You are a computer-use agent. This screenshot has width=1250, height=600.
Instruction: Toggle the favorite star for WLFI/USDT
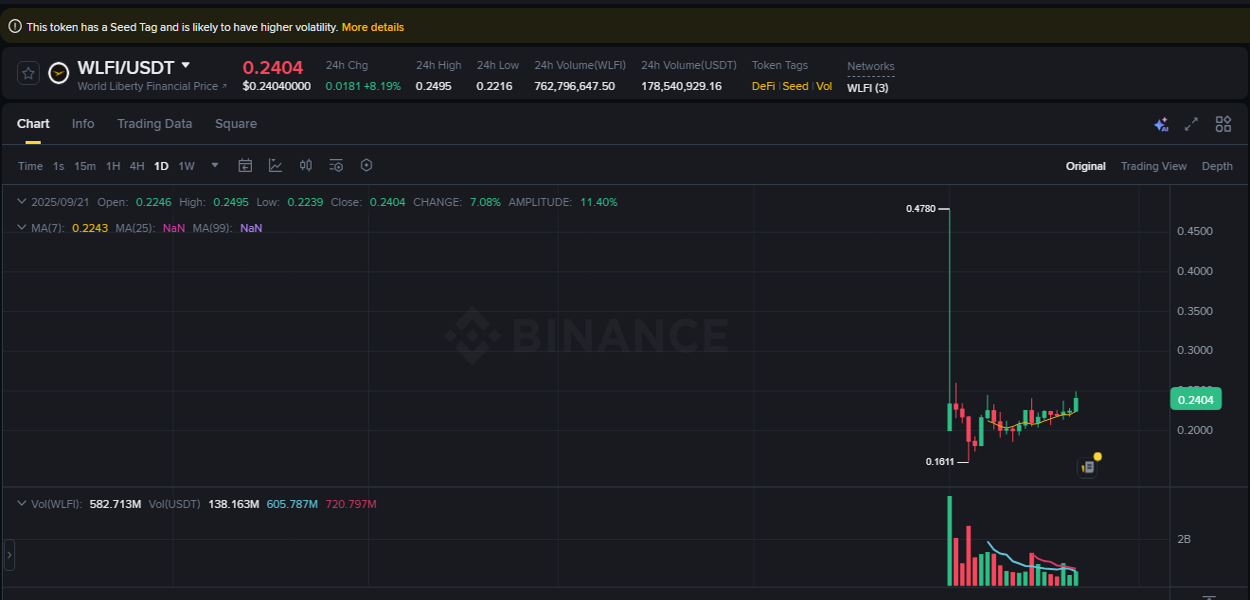(27, 73)
